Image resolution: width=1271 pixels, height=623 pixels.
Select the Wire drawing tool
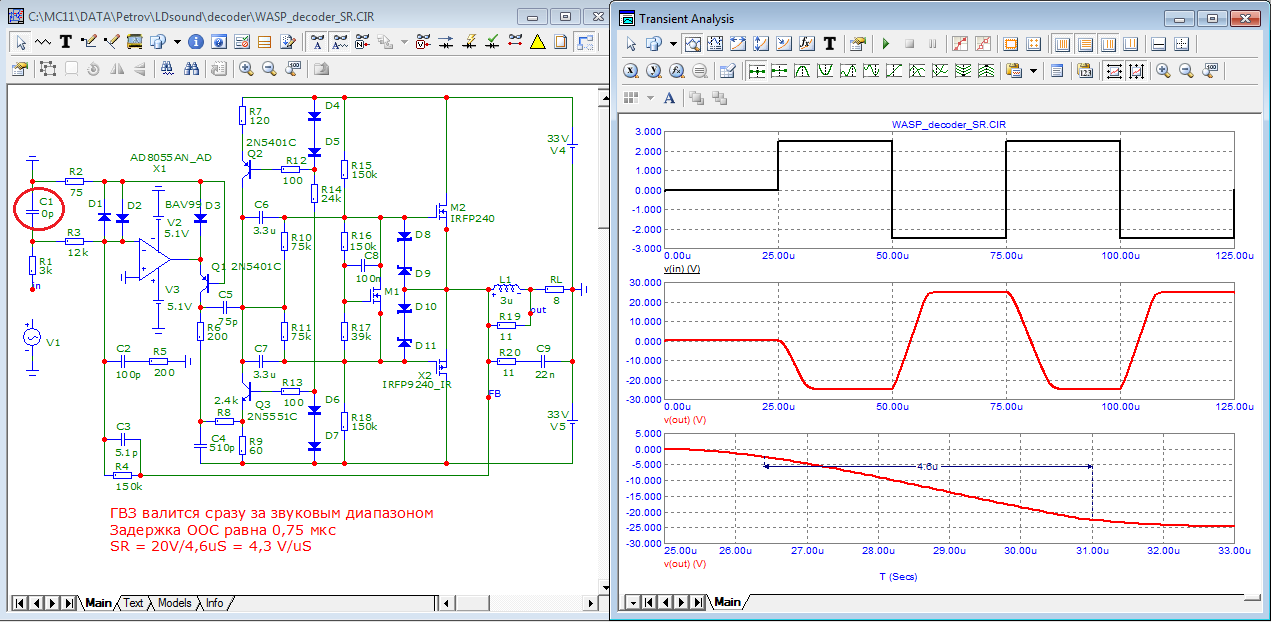click(x=43, y=42)
